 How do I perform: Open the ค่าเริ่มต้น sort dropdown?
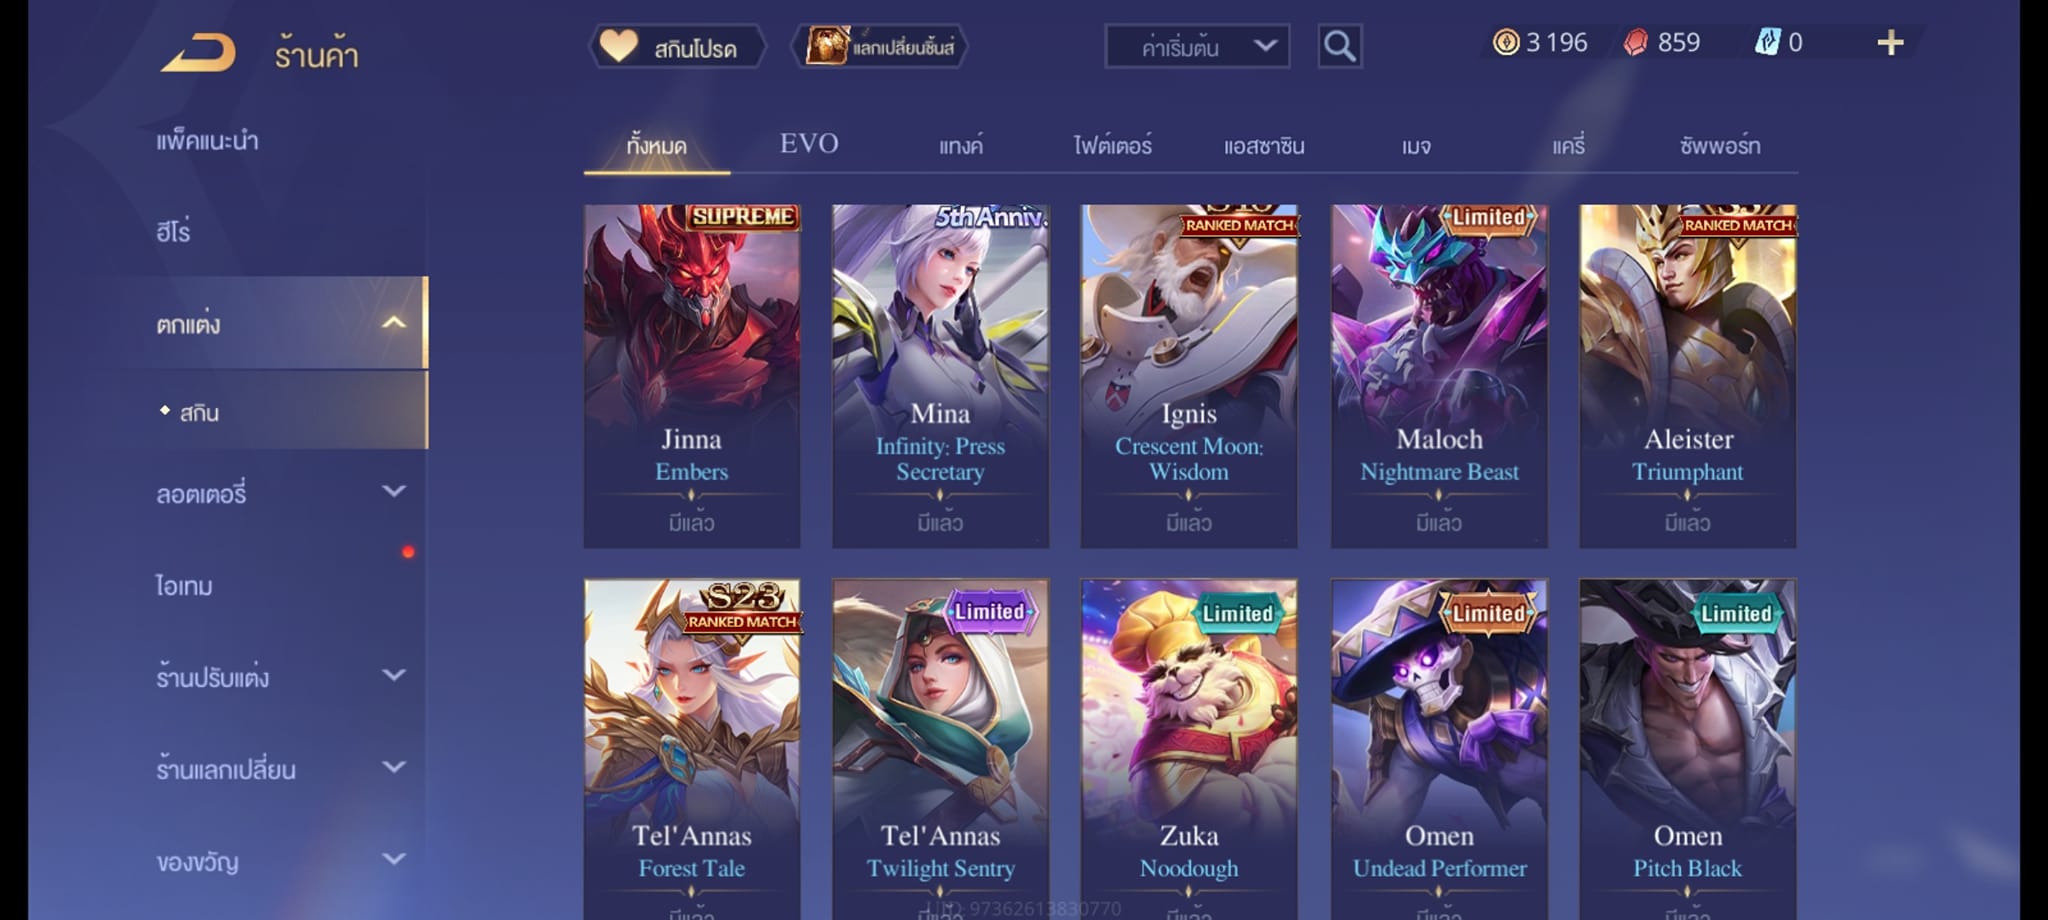1197,46
